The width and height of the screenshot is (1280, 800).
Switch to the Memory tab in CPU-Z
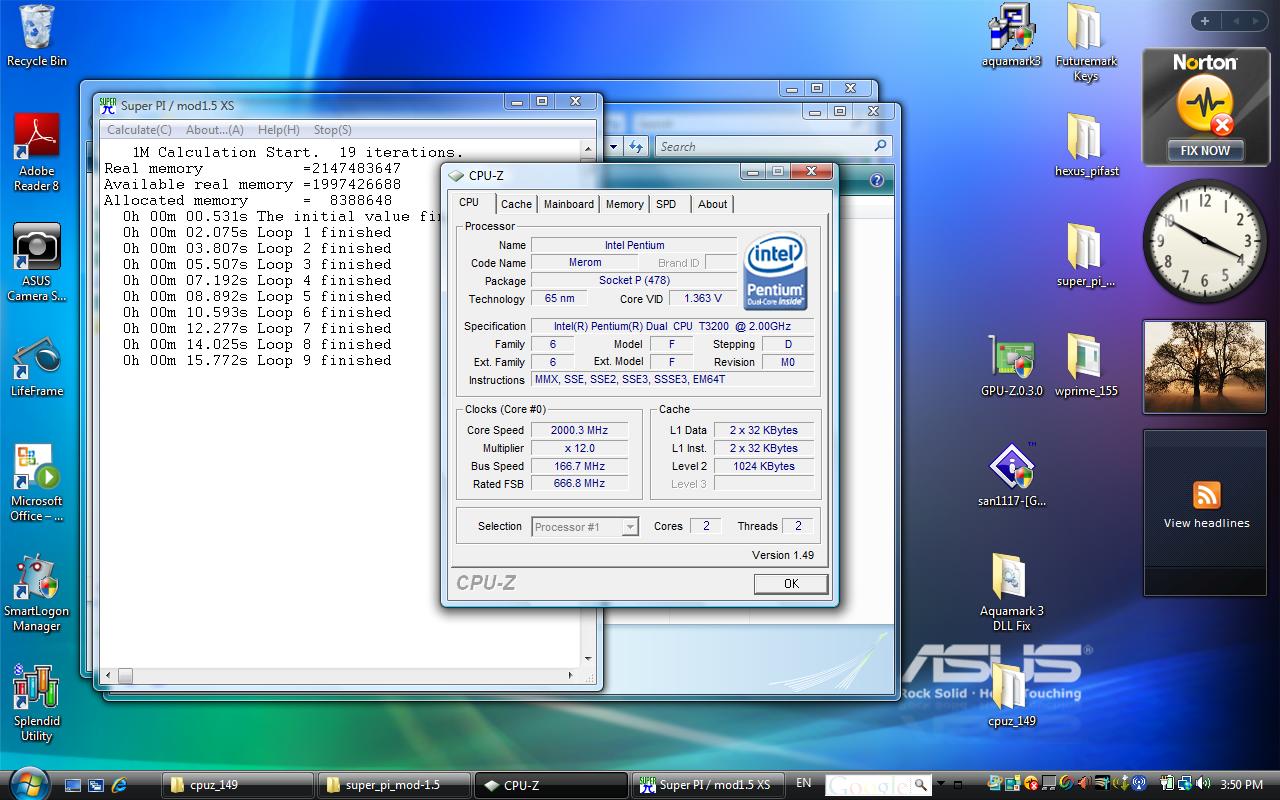[624, 204]
